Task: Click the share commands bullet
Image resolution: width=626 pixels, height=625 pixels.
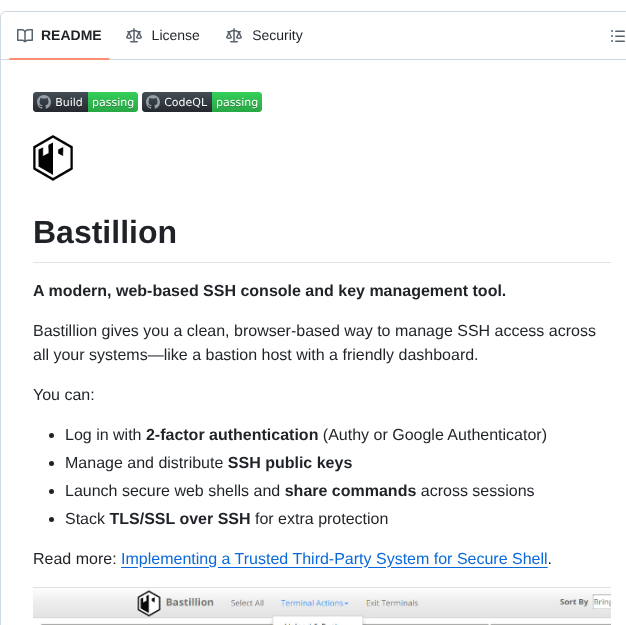Action: (299, 491)
